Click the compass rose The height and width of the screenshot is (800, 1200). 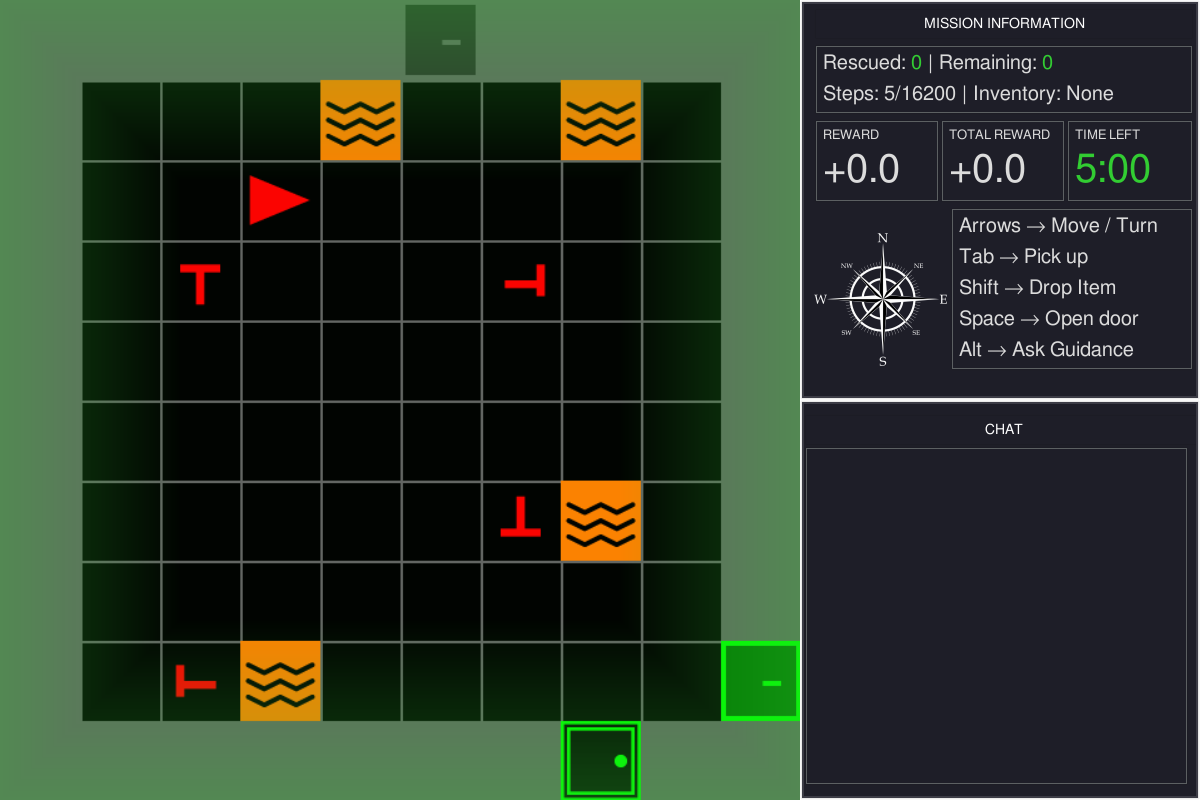pos(883,299)
